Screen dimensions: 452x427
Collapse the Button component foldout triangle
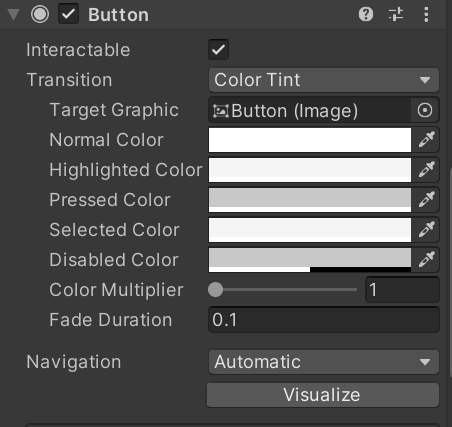pyautogui.click(x=13, y=15)
